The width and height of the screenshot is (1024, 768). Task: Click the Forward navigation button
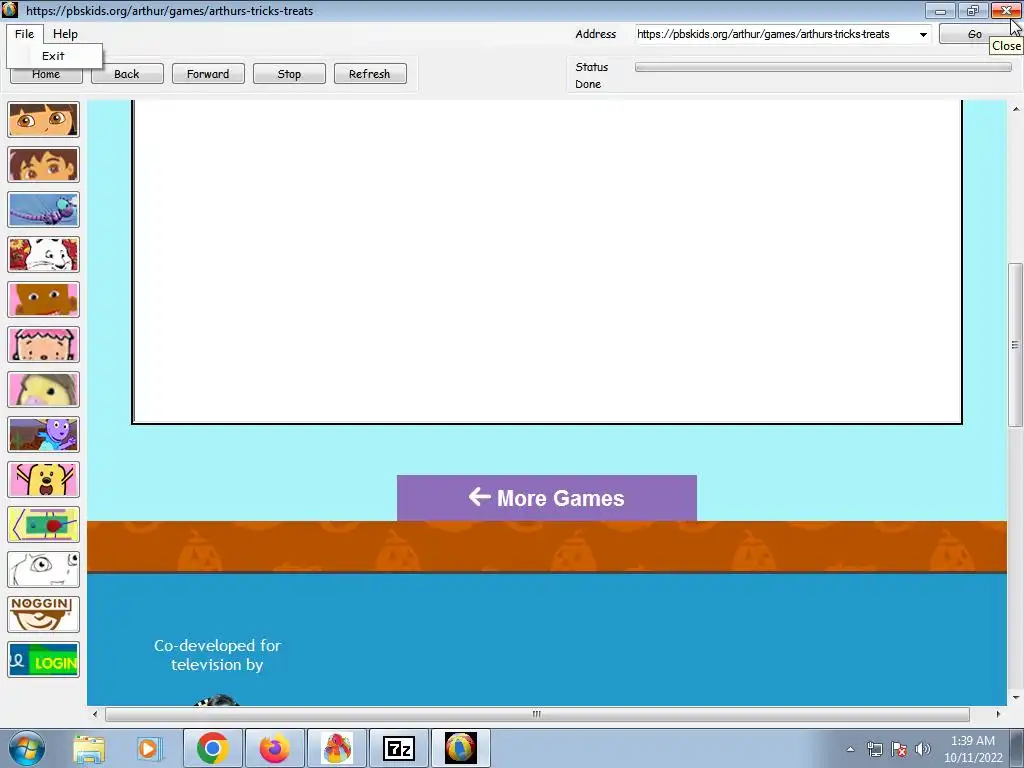208,74
